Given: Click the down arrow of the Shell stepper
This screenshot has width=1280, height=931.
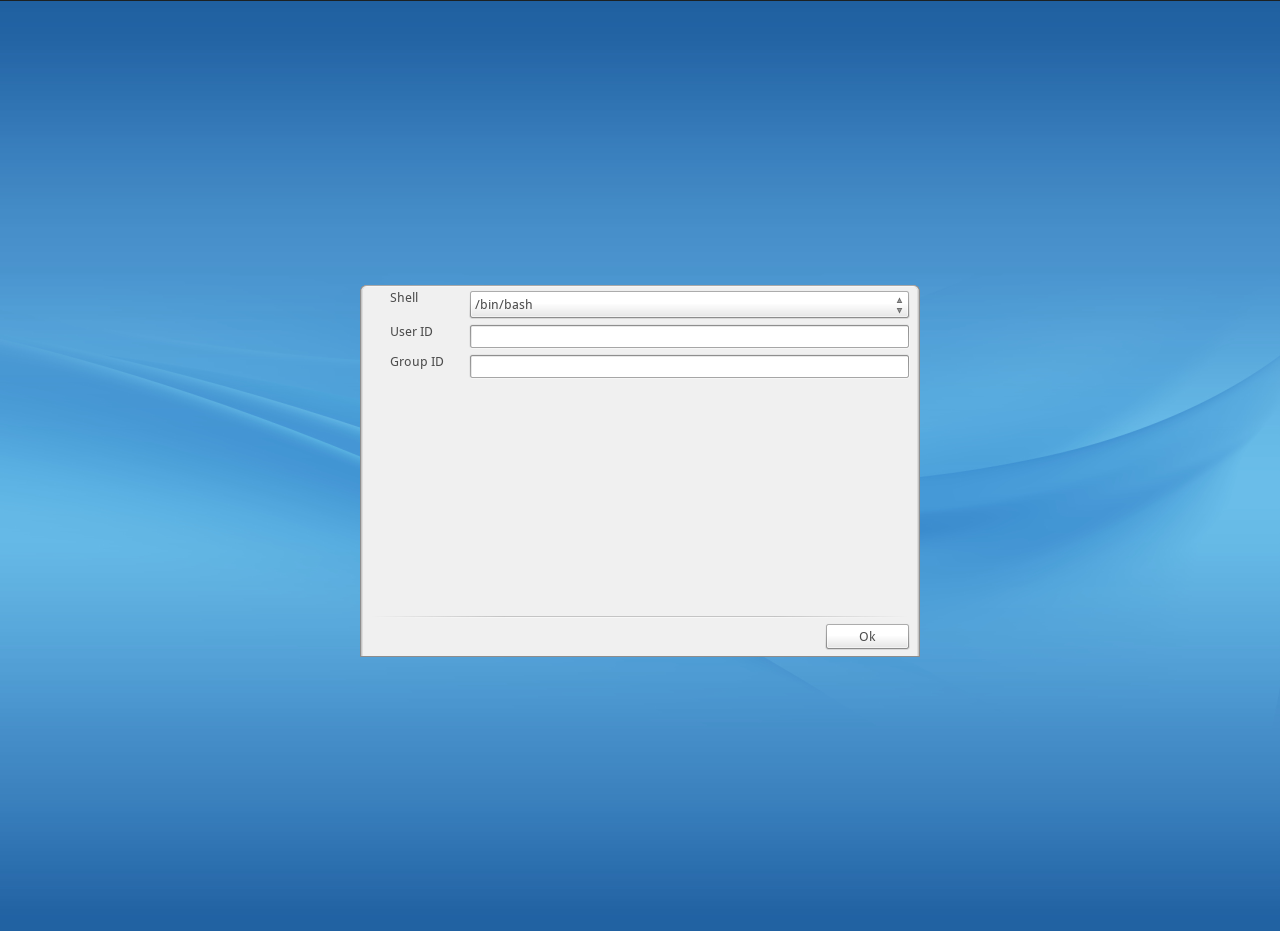Looking at the screenshot, I should pos(898,310).
